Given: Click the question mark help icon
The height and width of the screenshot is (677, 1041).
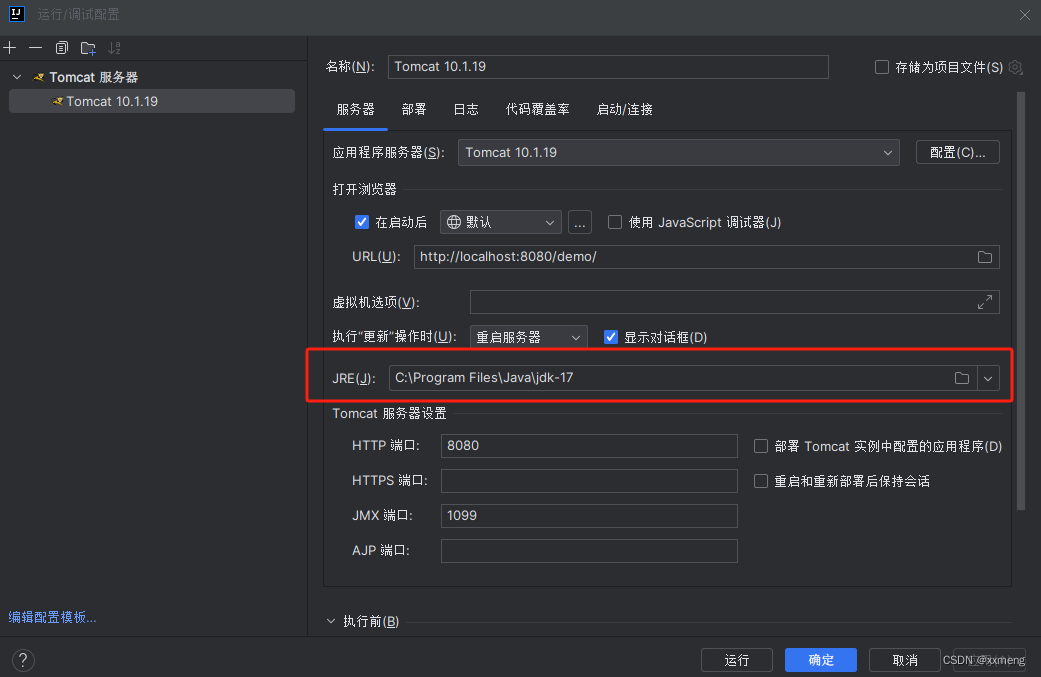Looking at the screenshot, I should 23,660.
